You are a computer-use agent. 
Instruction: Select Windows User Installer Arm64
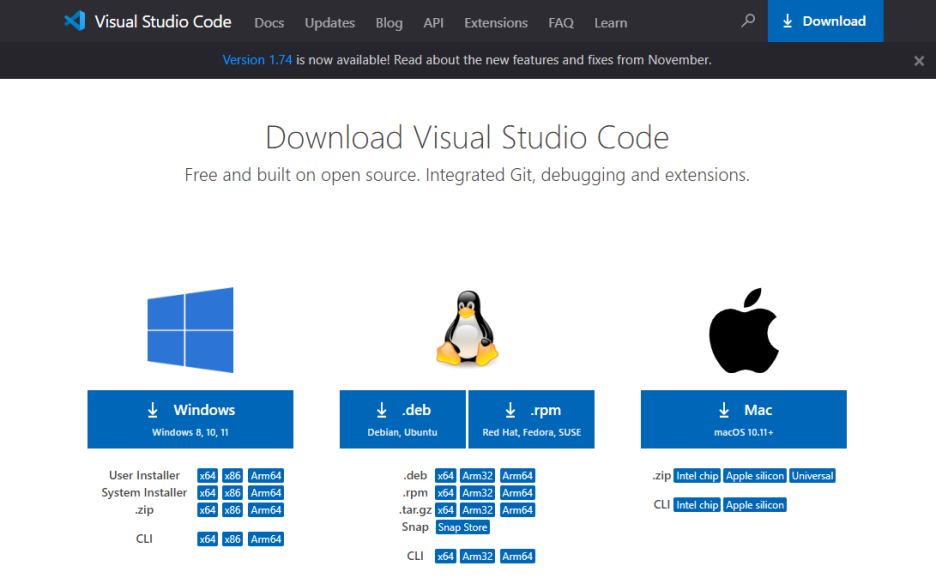tap(266, 476)
